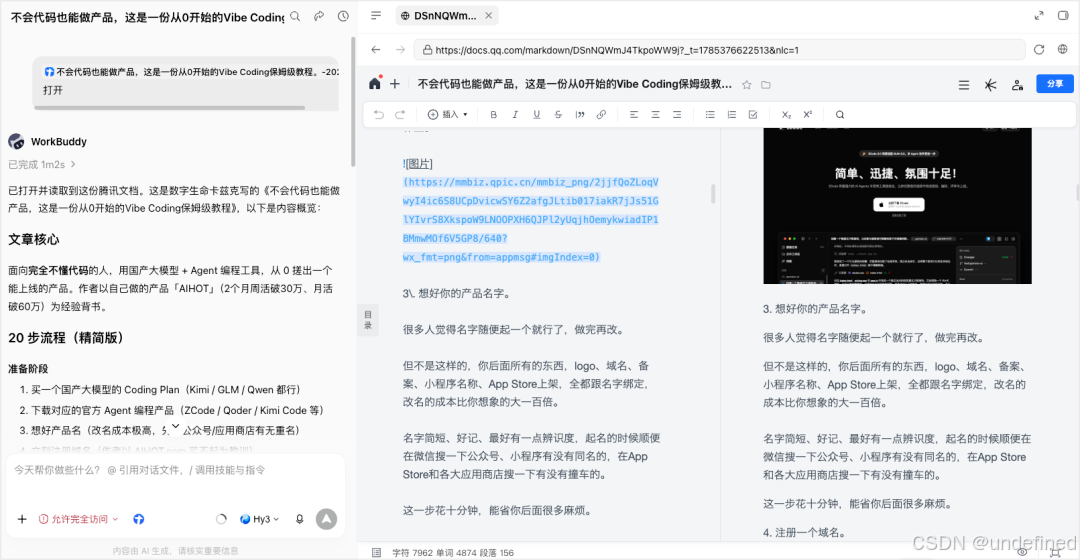
Task: Apply subscript formatting
Action: [x=786, y=114]
